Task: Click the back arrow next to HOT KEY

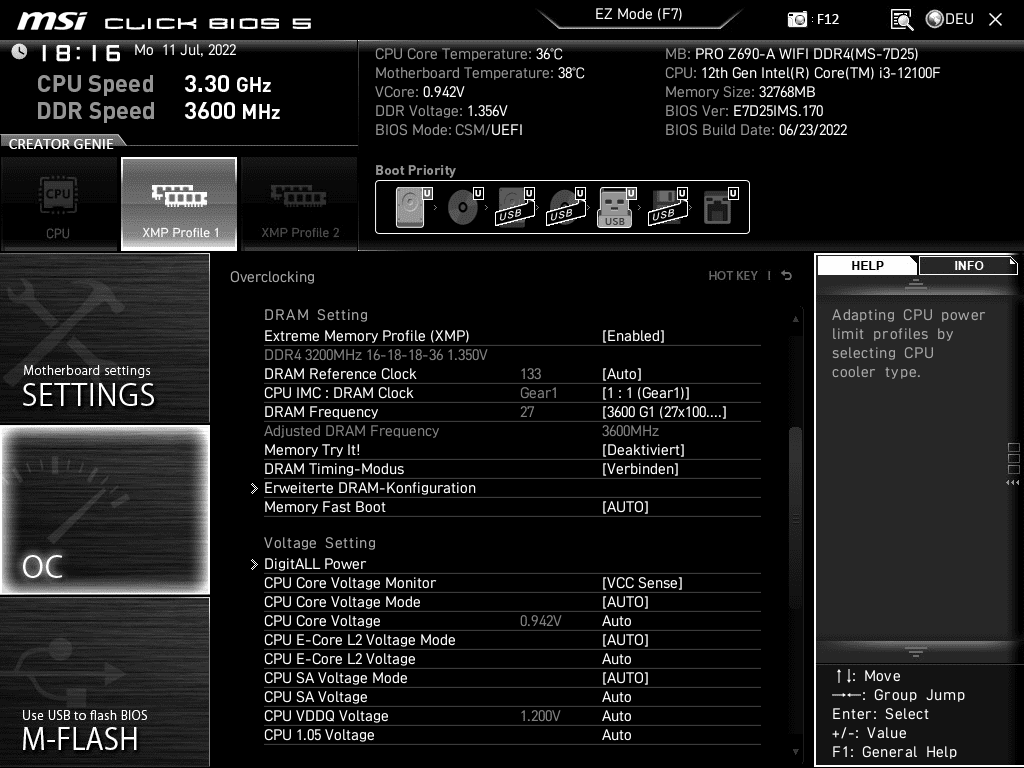Action: click(x=787, y=276)
